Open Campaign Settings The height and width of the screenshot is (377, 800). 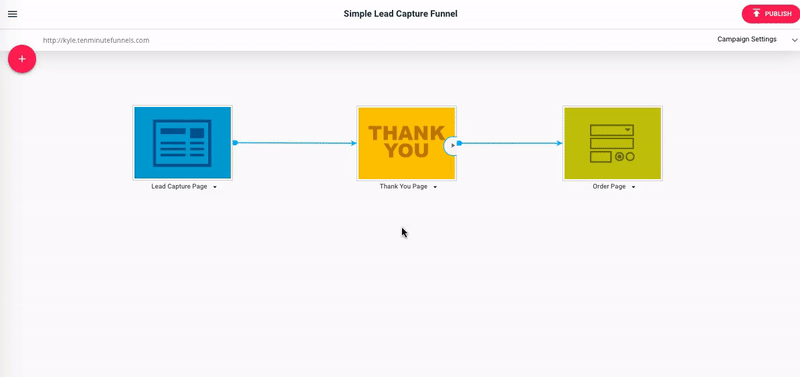pyautogui.click(x=747, y=39)
